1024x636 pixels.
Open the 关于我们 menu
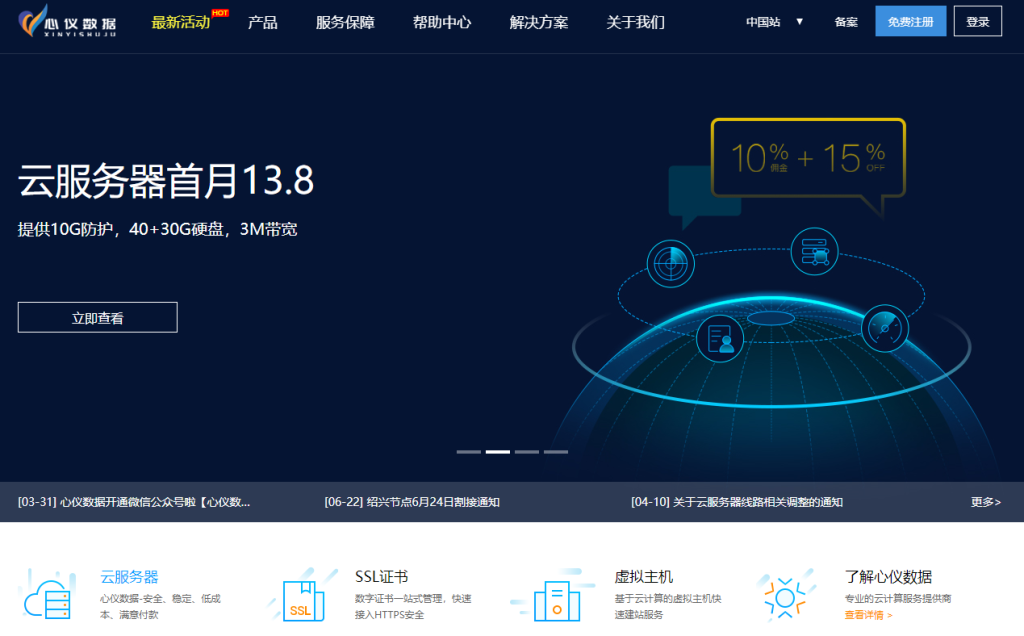pos(635,22)
